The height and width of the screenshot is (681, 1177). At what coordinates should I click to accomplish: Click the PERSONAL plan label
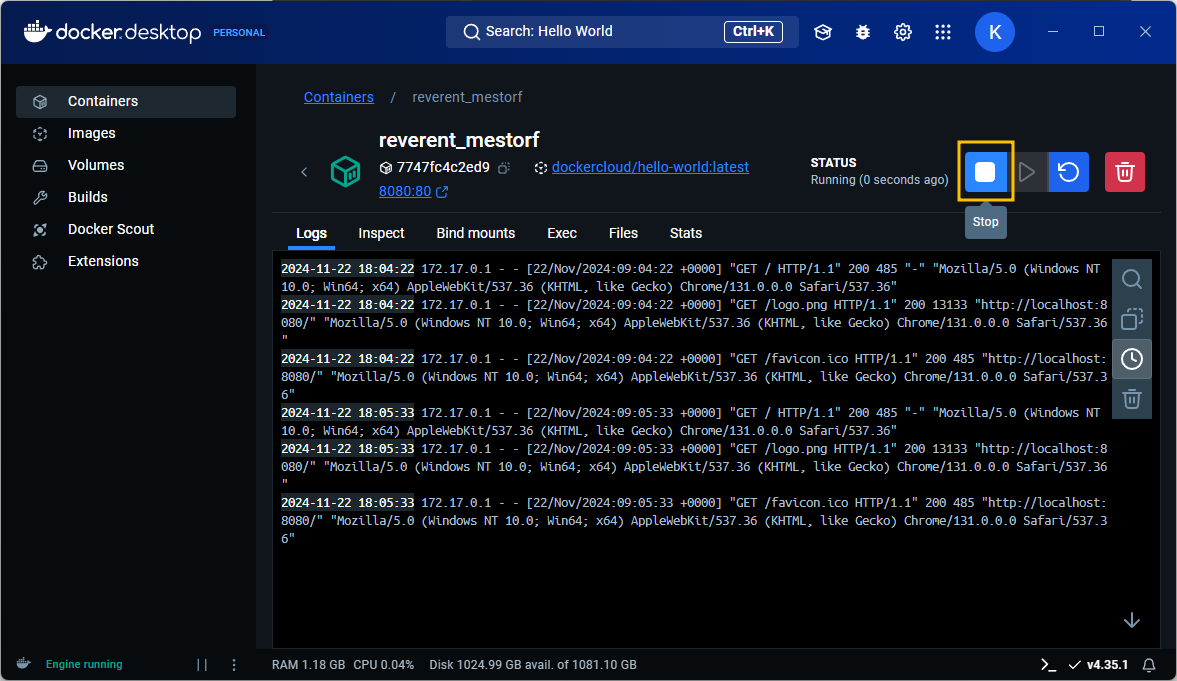[x=239, y=33]
